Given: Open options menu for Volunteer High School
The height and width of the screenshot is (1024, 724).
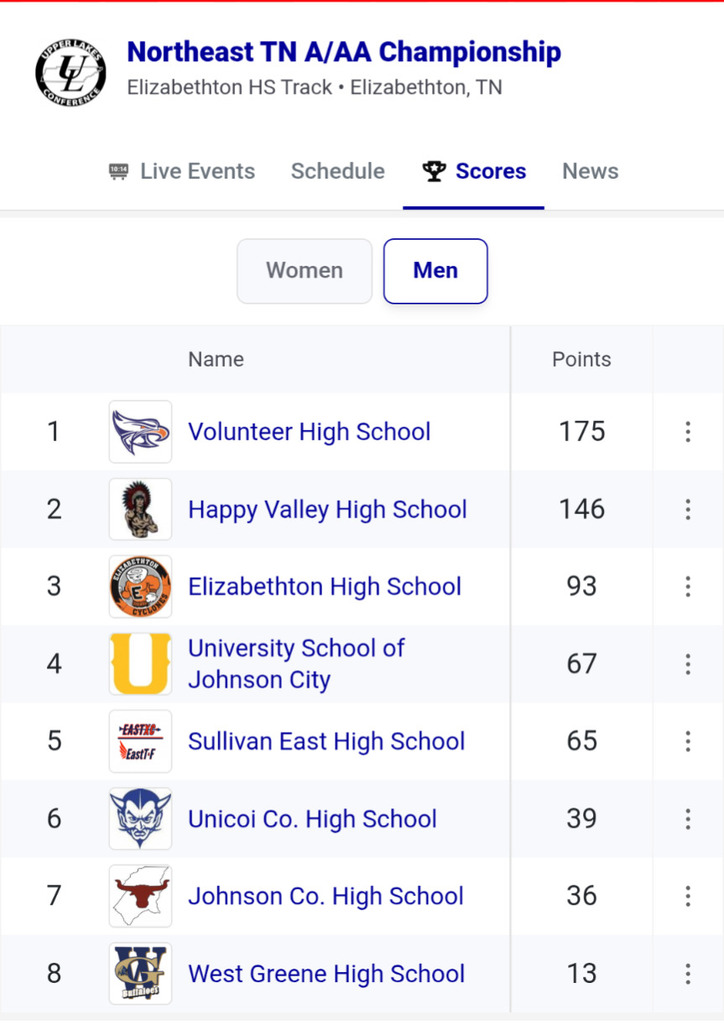Looking at the screenshot, I should click(688, 432).
